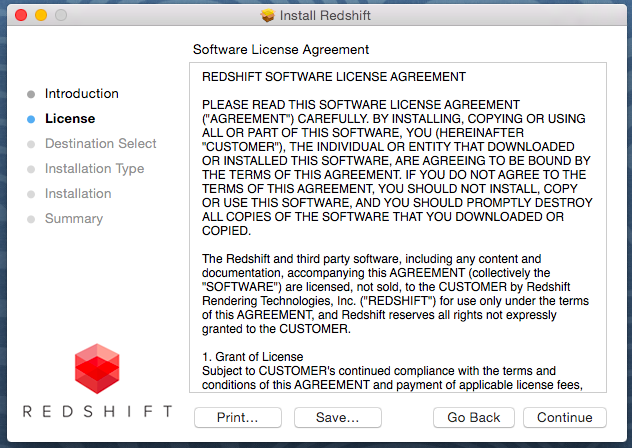Close the installer with red button

pyautogui.click(x=21, y=15)
